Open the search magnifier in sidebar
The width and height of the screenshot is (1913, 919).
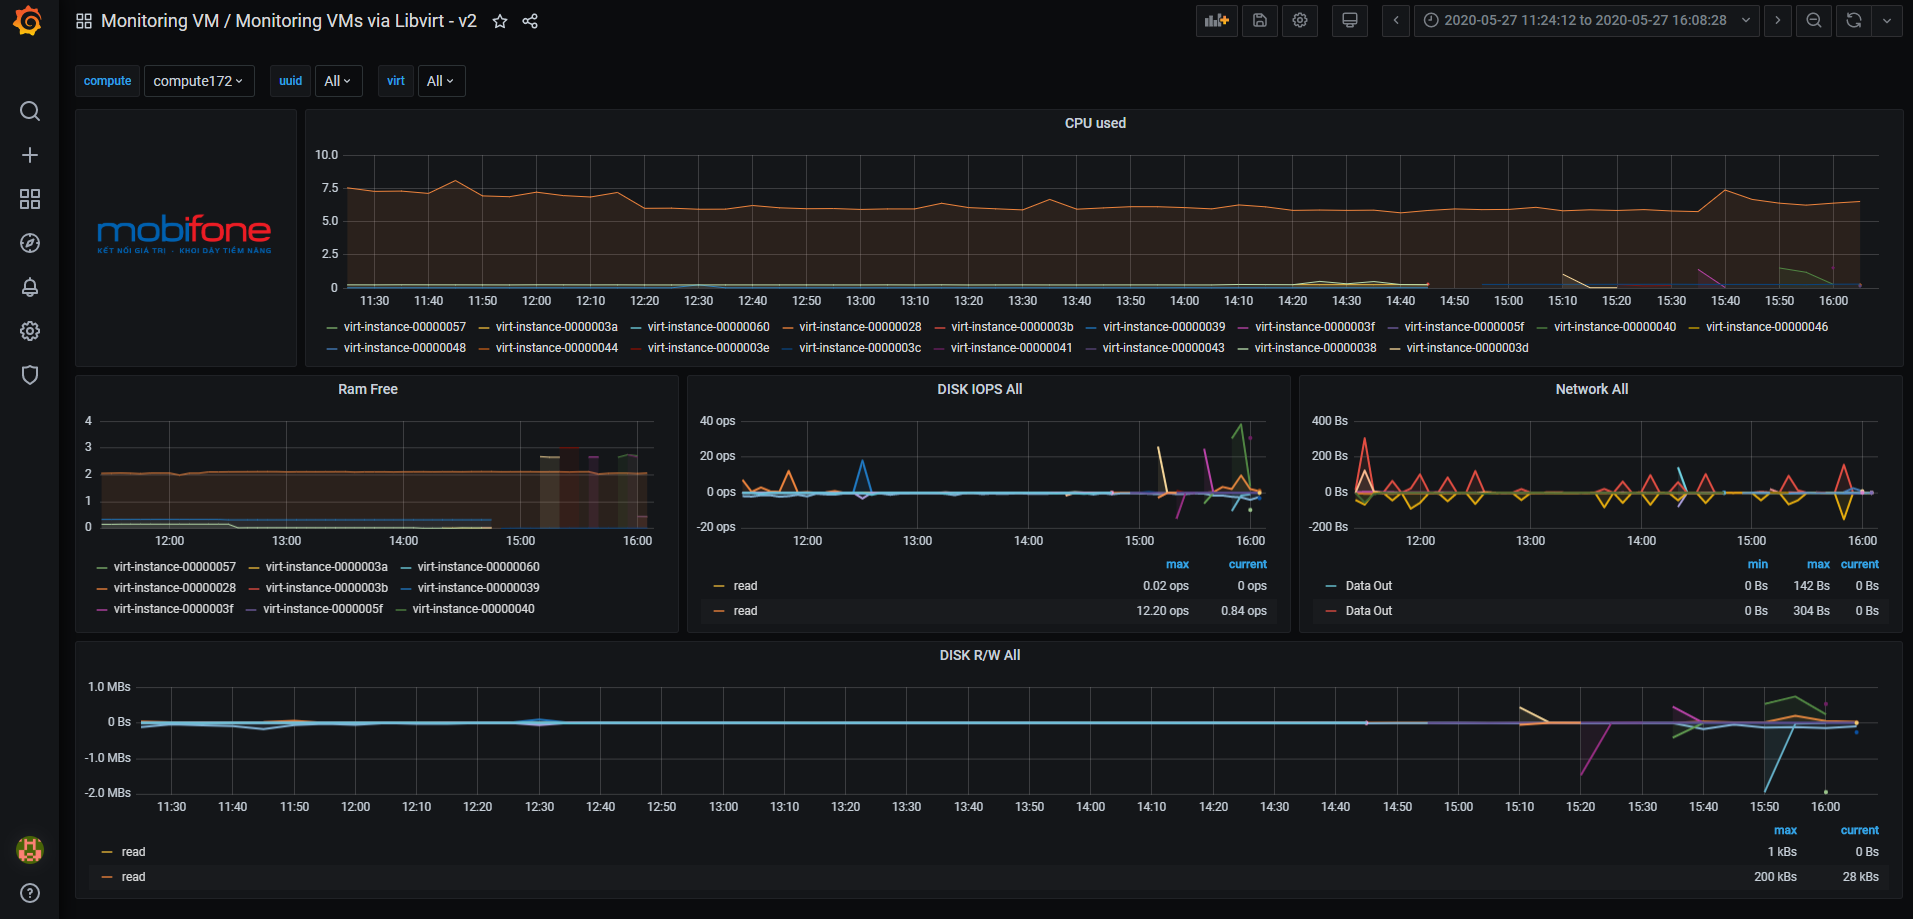tap(30, 111)
